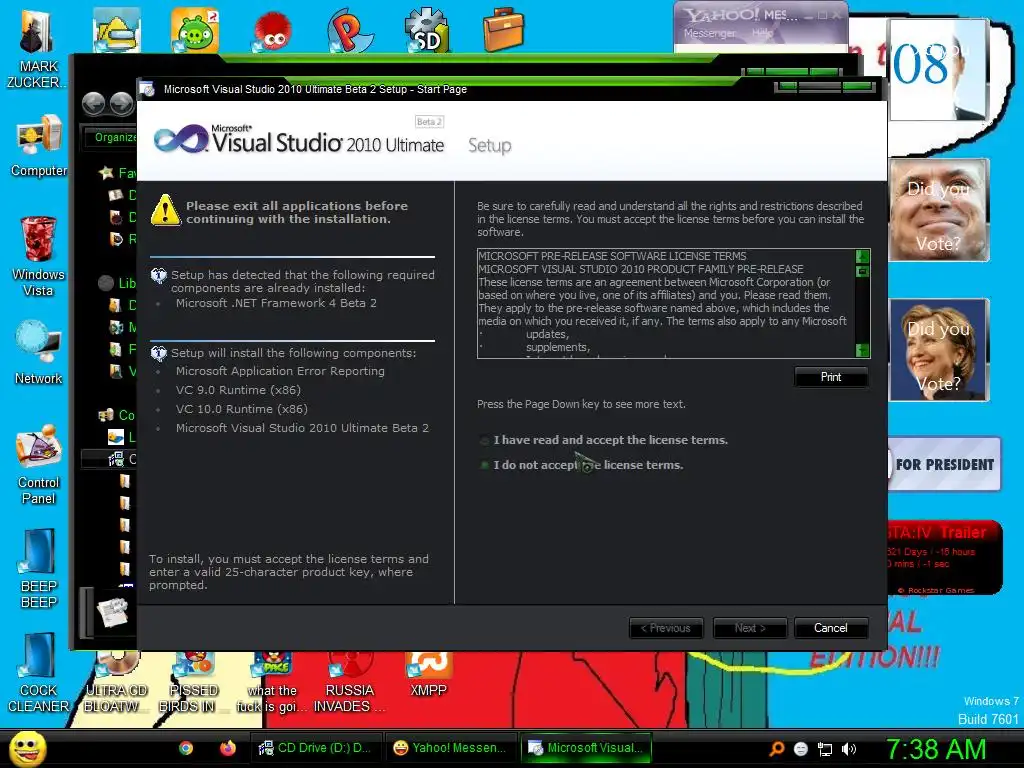Click the orange magnifier tray icon

click(776, 749)
